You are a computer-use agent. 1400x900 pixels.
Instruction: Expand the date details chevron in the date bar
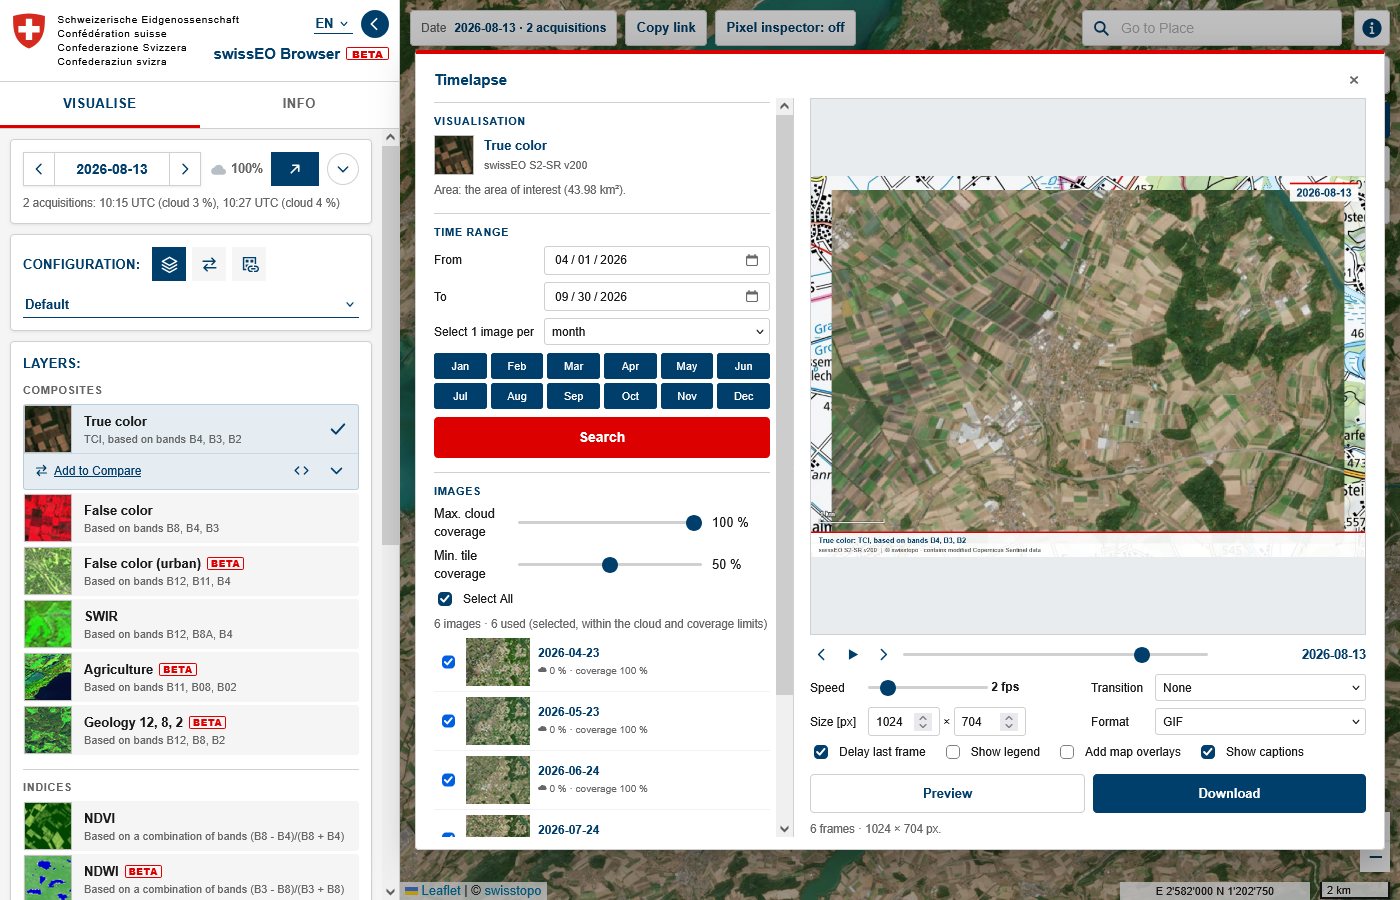point(343,169)
